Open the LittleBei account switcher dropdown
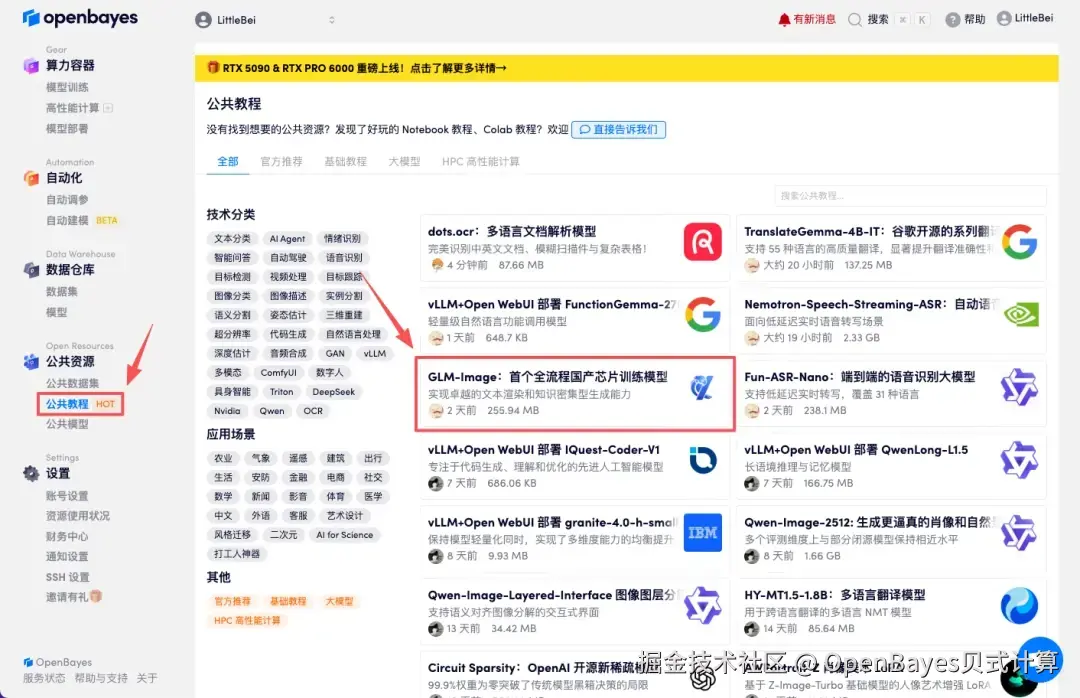 point(265,20)
